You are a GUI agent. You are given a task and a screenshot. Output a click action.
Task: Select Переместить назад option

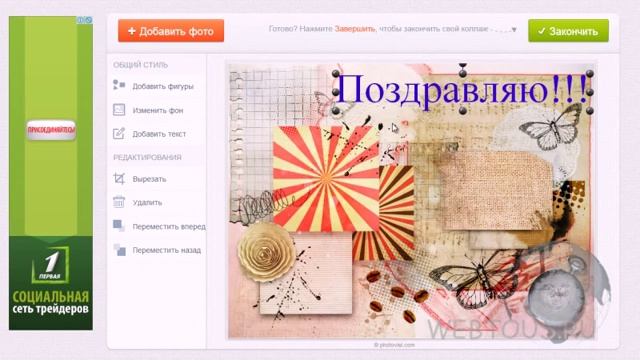[167, 250]
